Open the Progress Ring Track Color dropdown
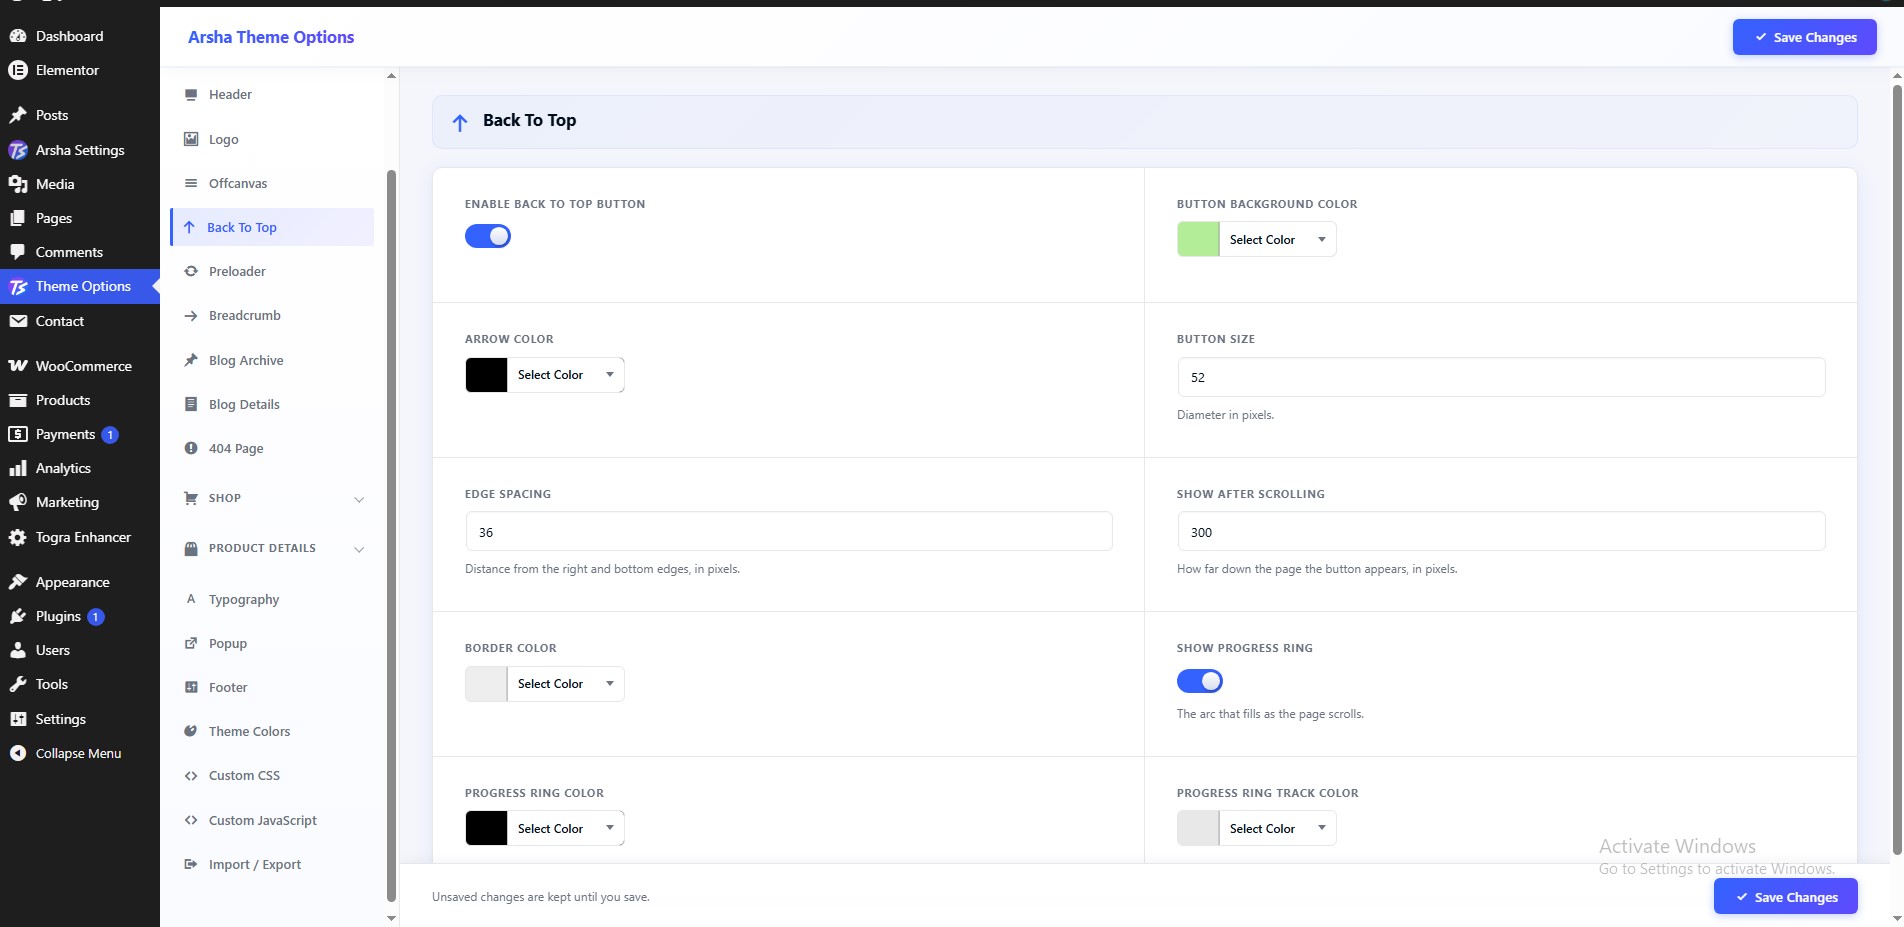 tap(1277, 828)
